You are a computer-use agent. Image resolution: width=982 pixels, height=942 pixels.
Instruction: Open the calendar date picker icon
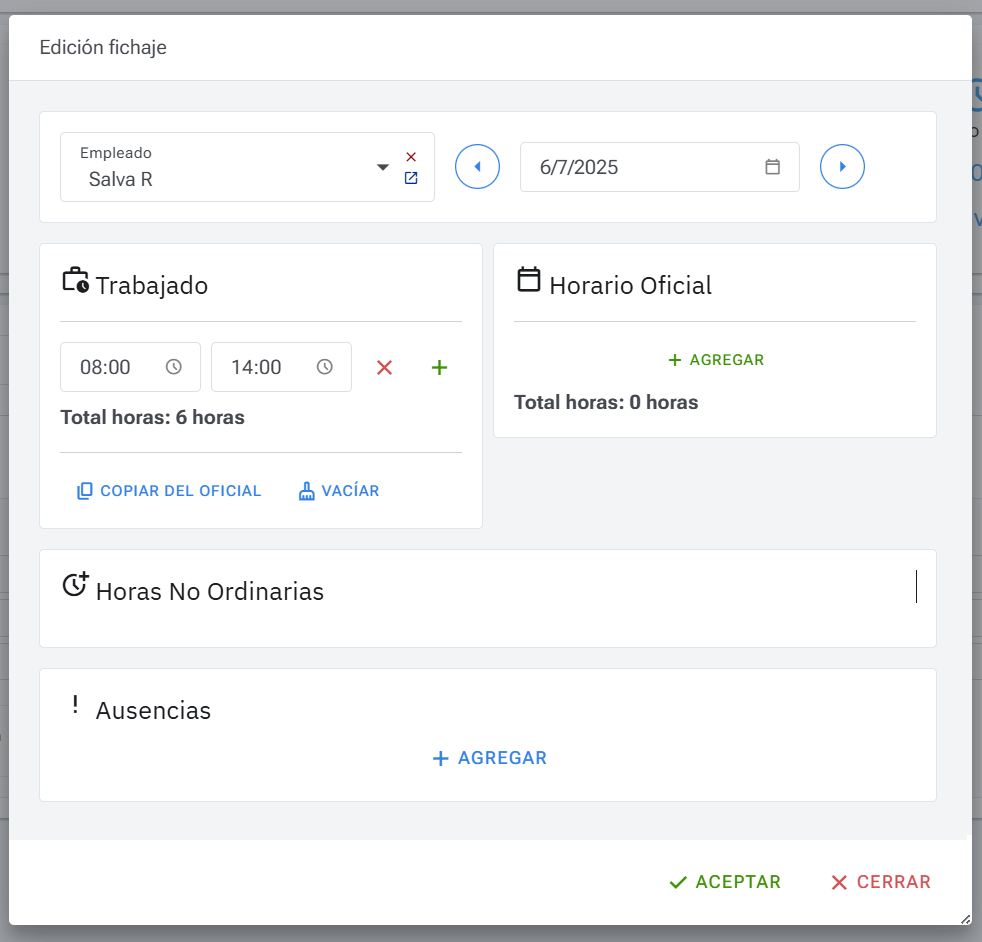[x=772, y=167]
